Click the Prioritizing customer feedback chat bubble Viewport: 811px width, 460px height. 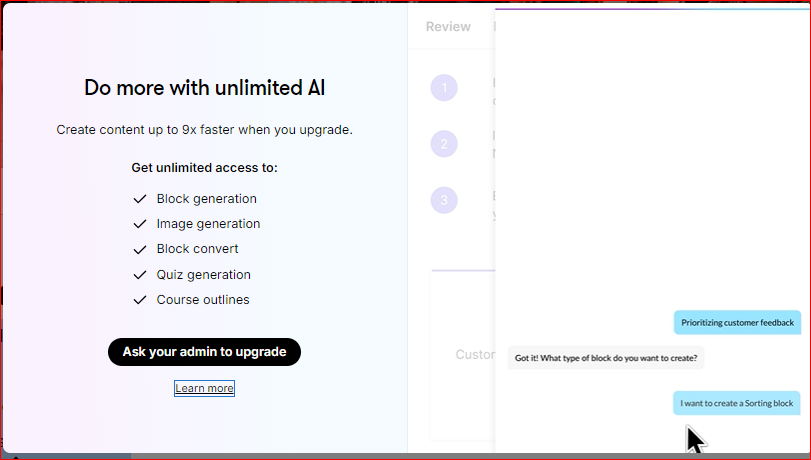pyautogui.click(x=737, y=322)
